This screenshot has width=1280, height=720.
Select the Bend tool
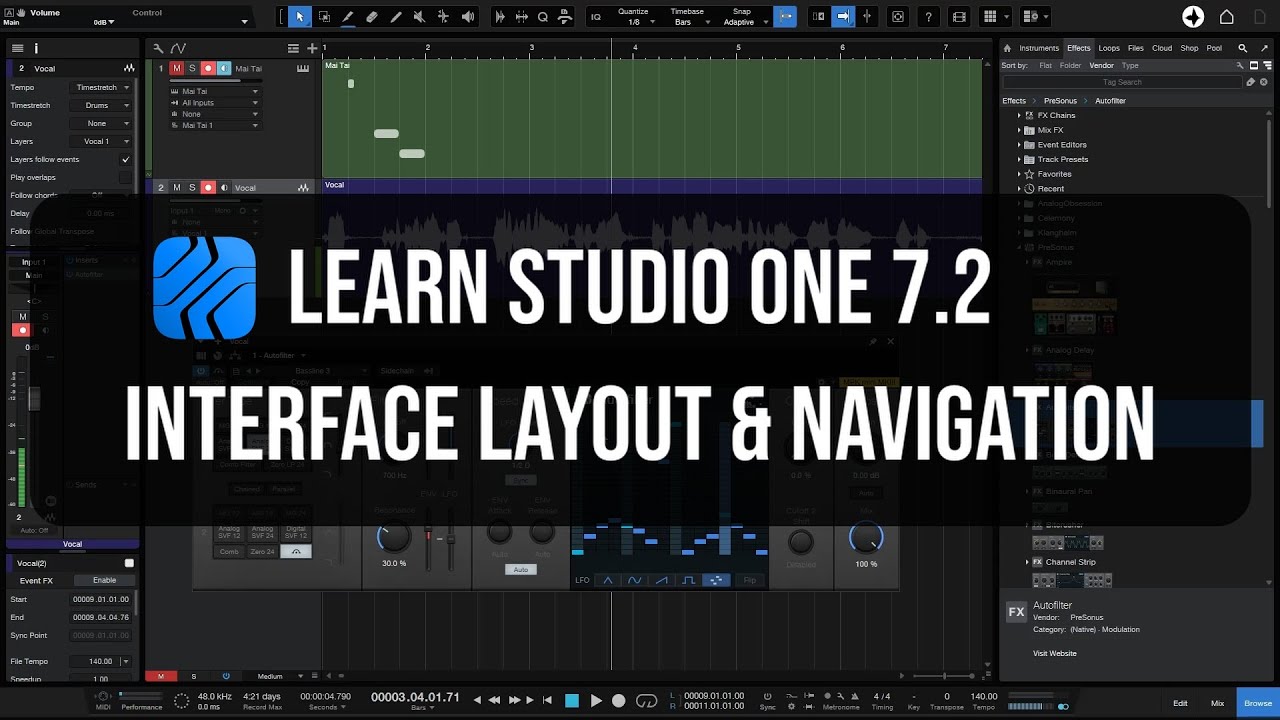(444, 17)
